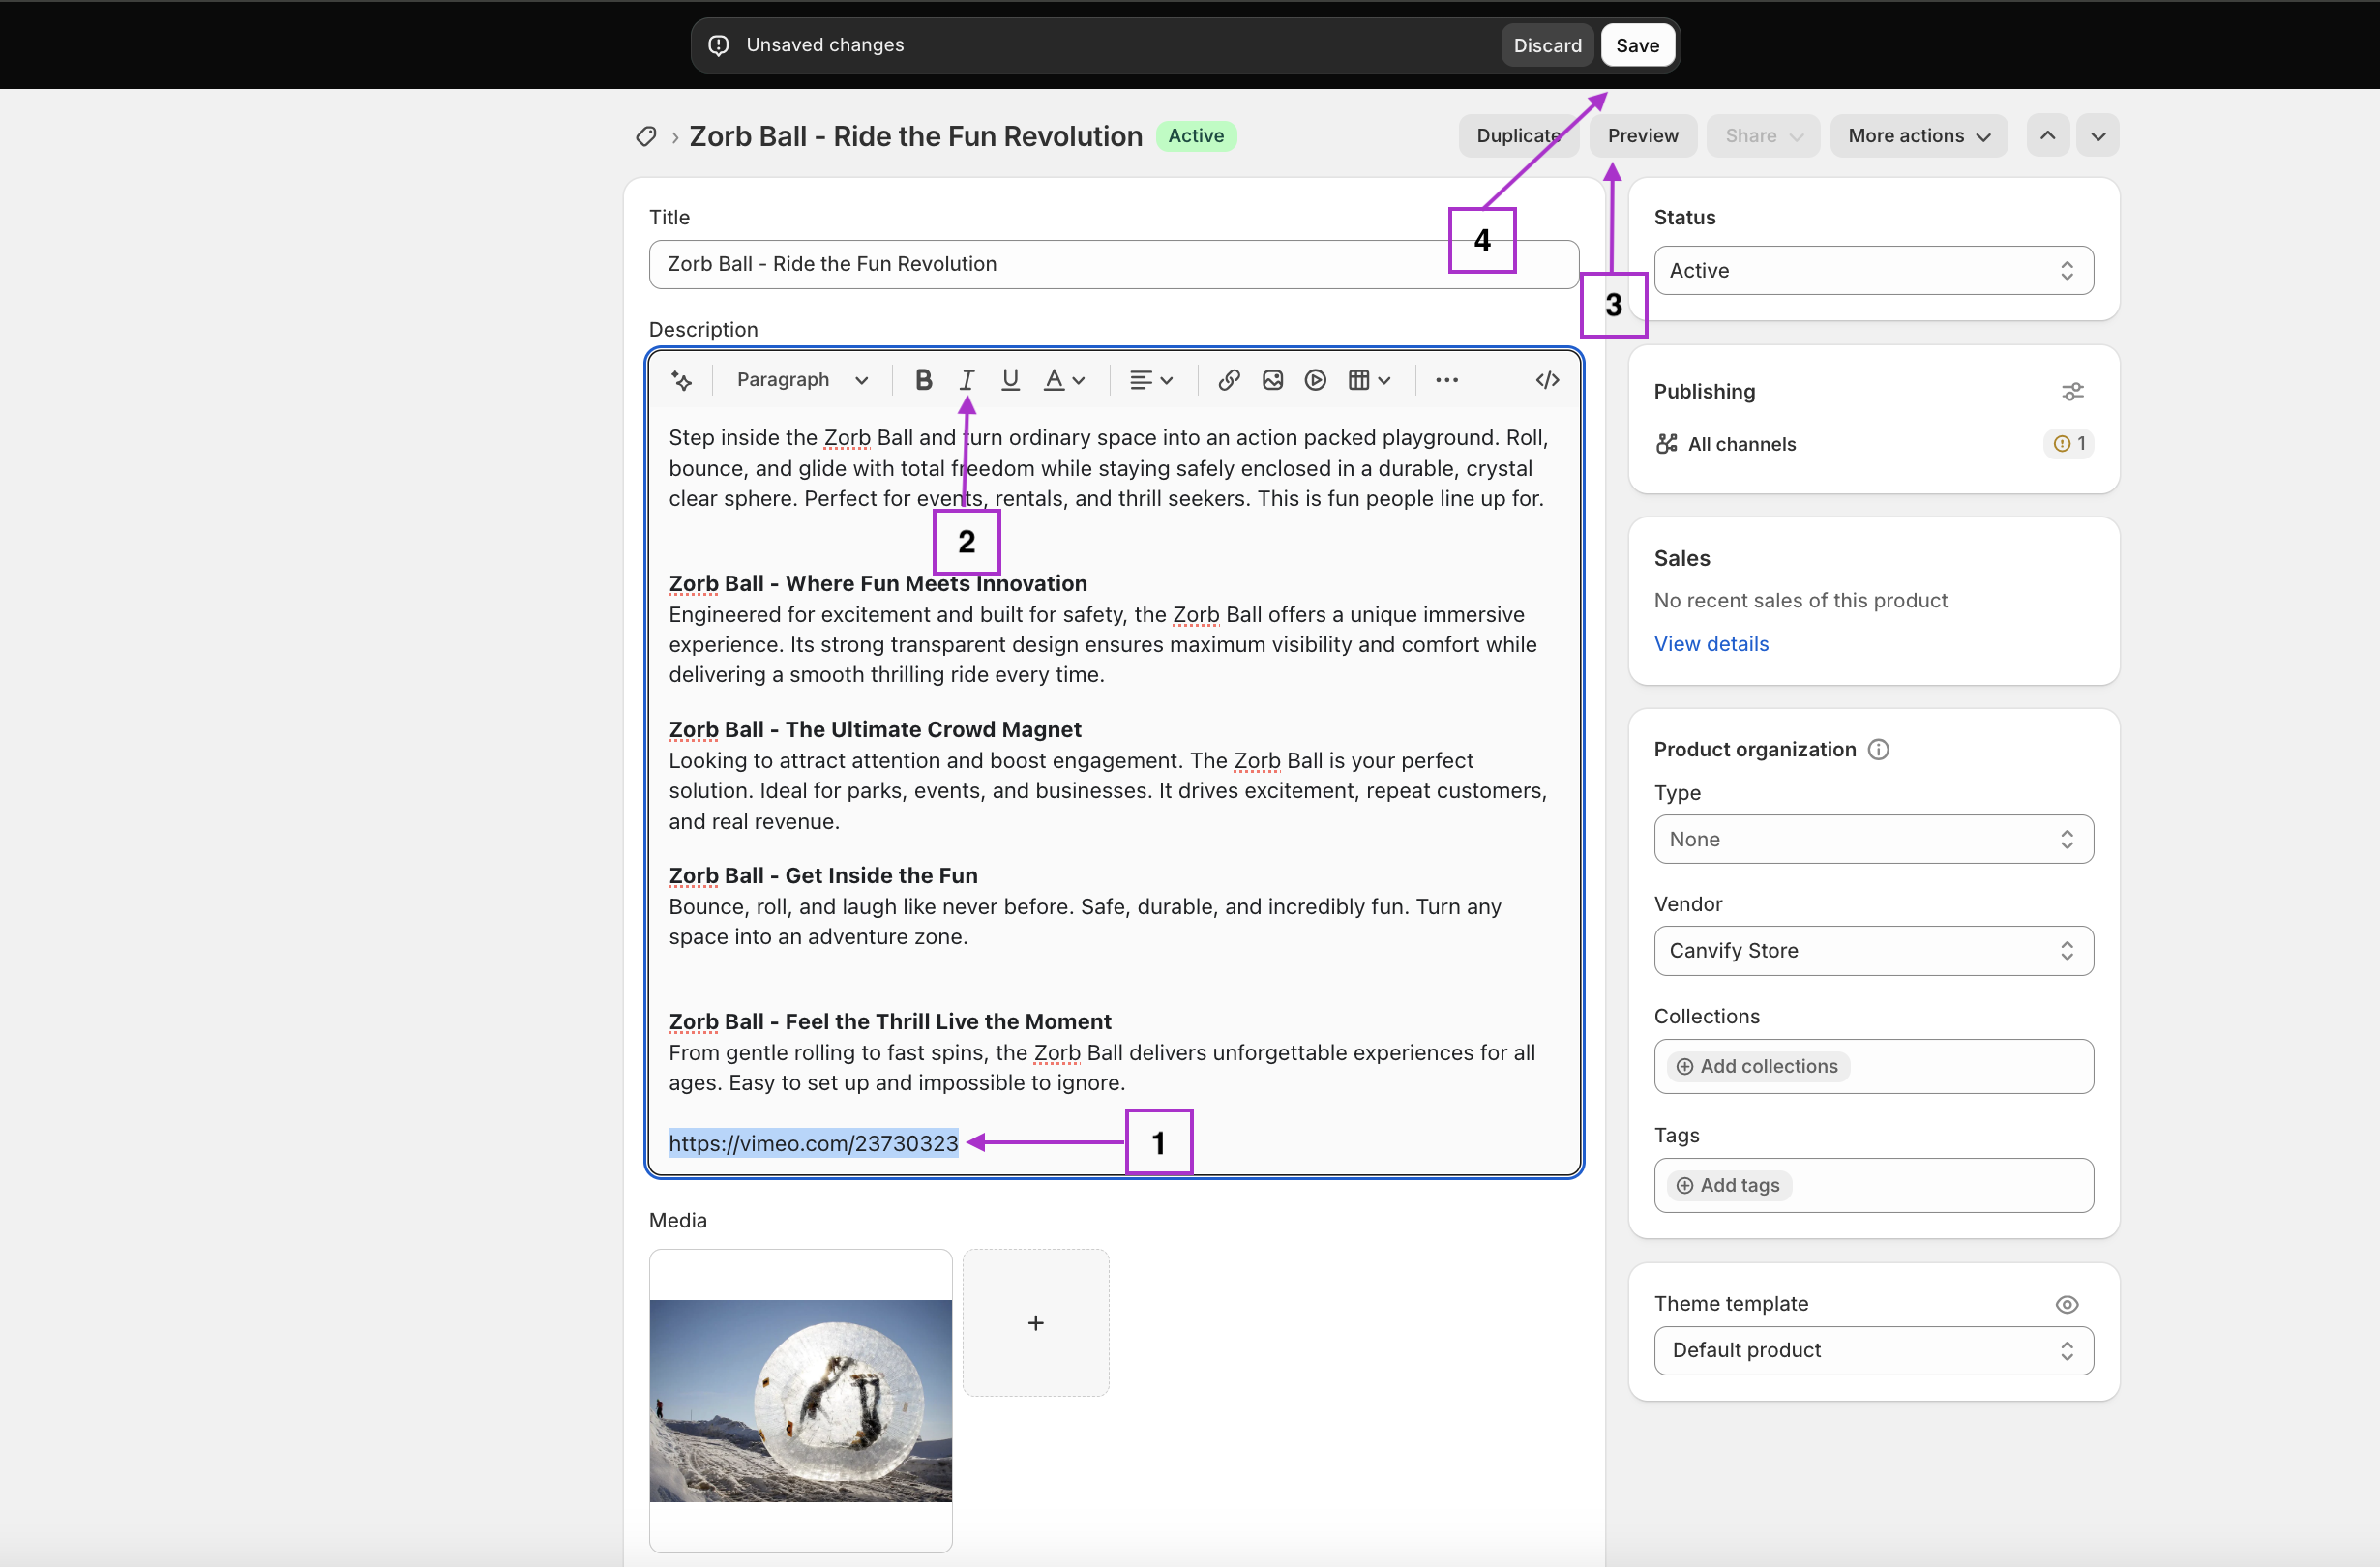Viewport: 2380px width, 1567px height.
Task: Add new media with plus tile
Action: coord(1035,1322)
